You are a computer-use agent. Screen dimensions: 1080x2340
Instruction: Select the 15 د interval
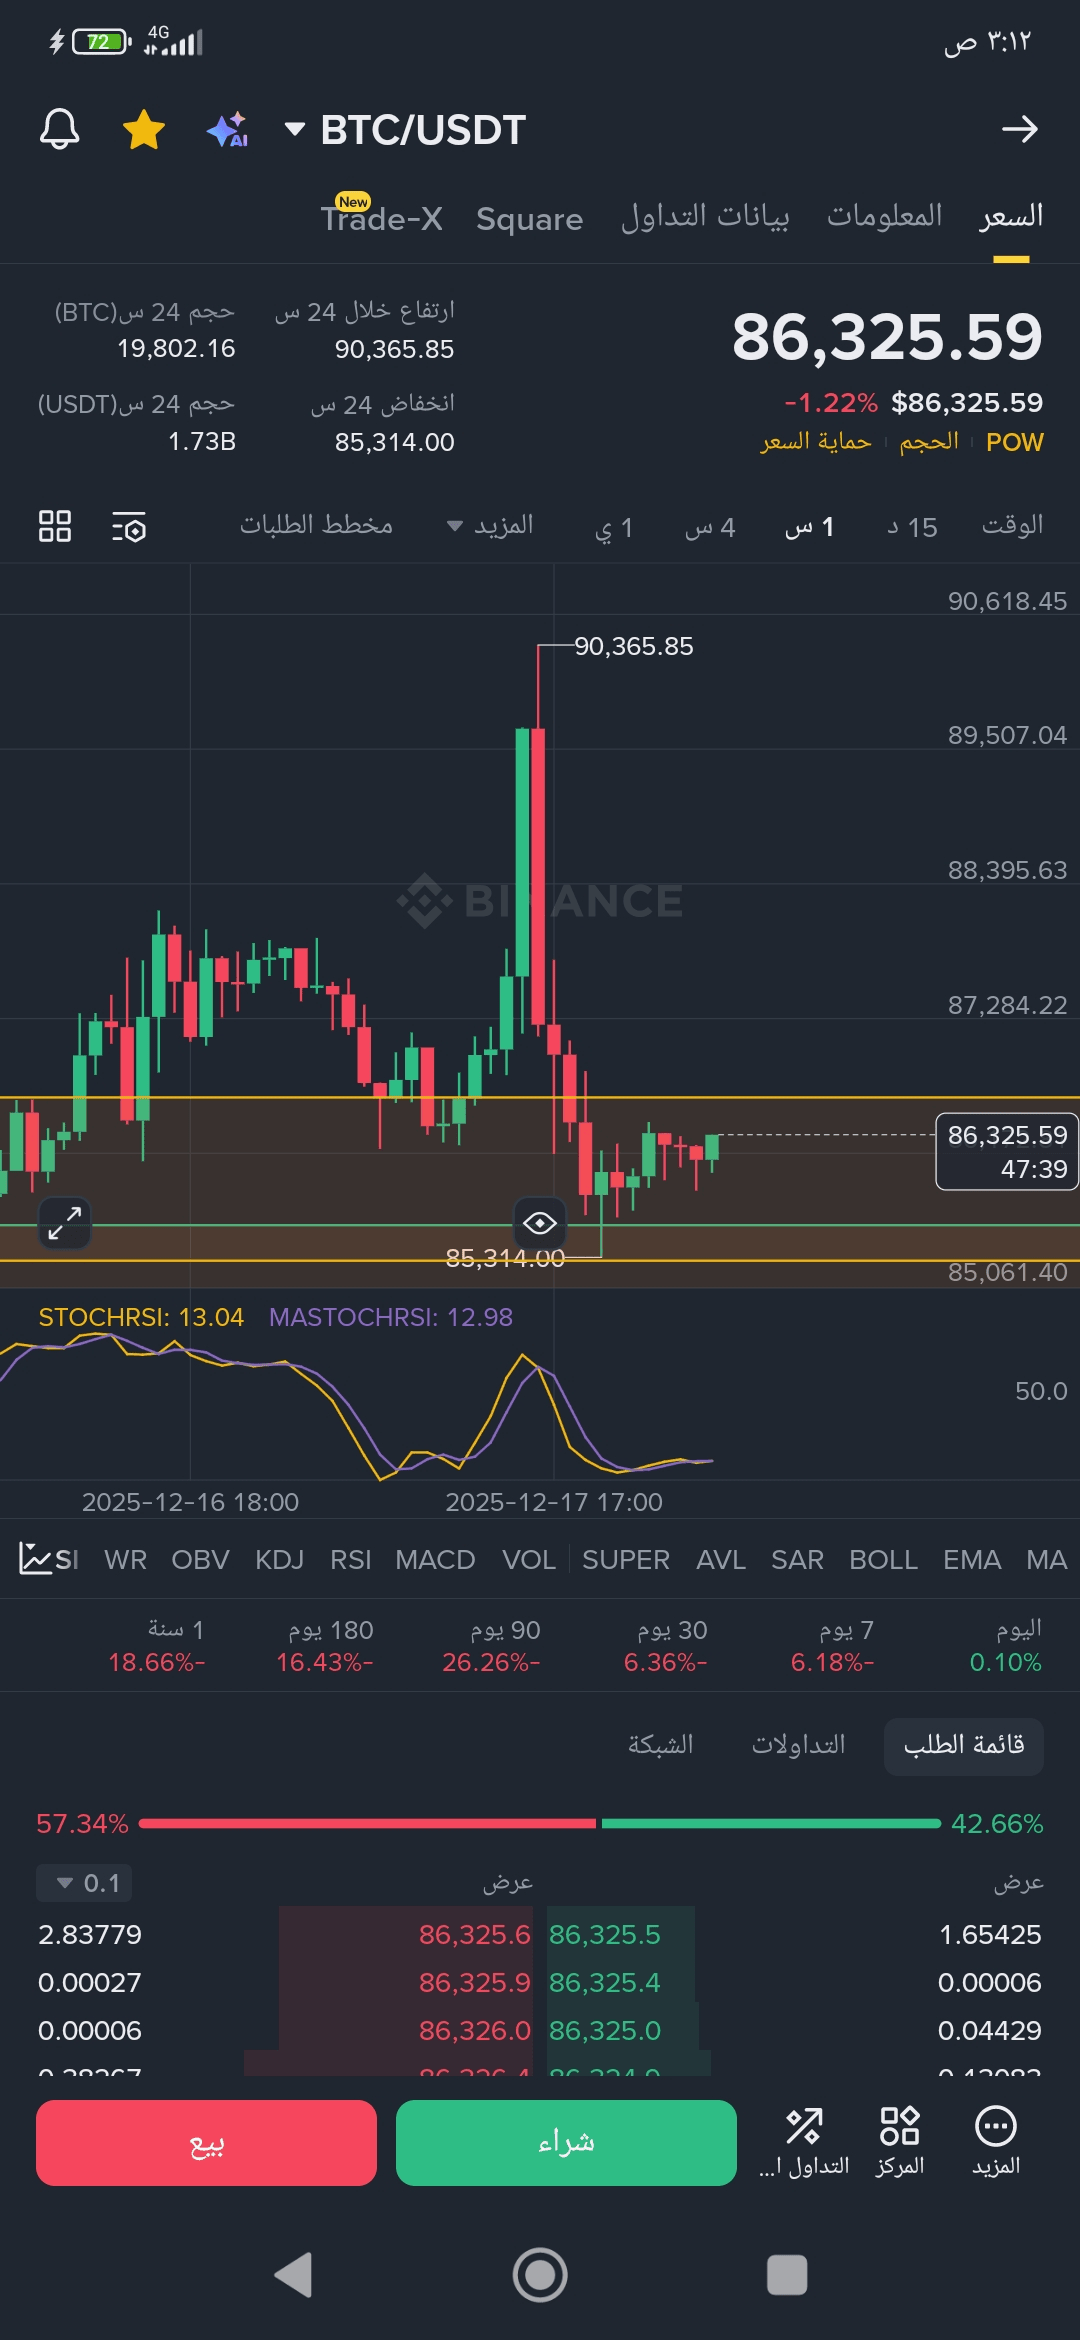click(x=912, y=527)
